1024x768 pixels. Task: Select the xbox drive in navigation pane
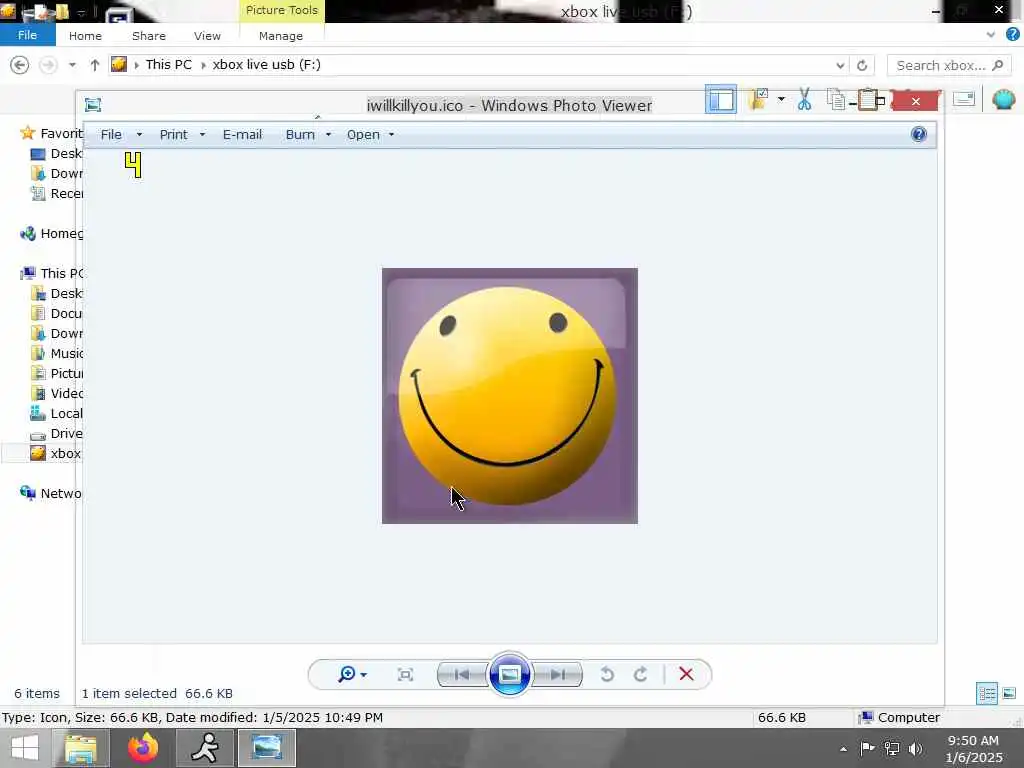tap(56, 453)
